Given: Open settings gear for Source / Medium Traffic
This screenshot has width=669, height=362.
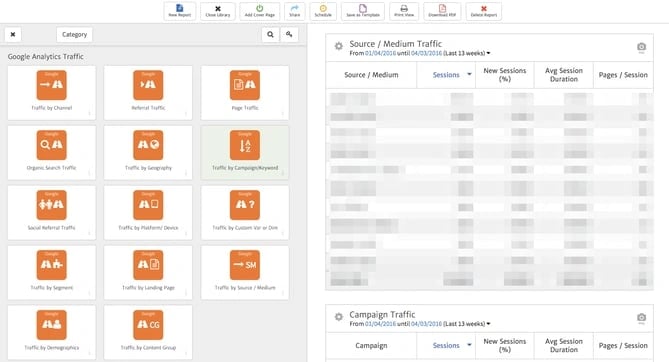Looking at the screenshot, I should [339, 46].
